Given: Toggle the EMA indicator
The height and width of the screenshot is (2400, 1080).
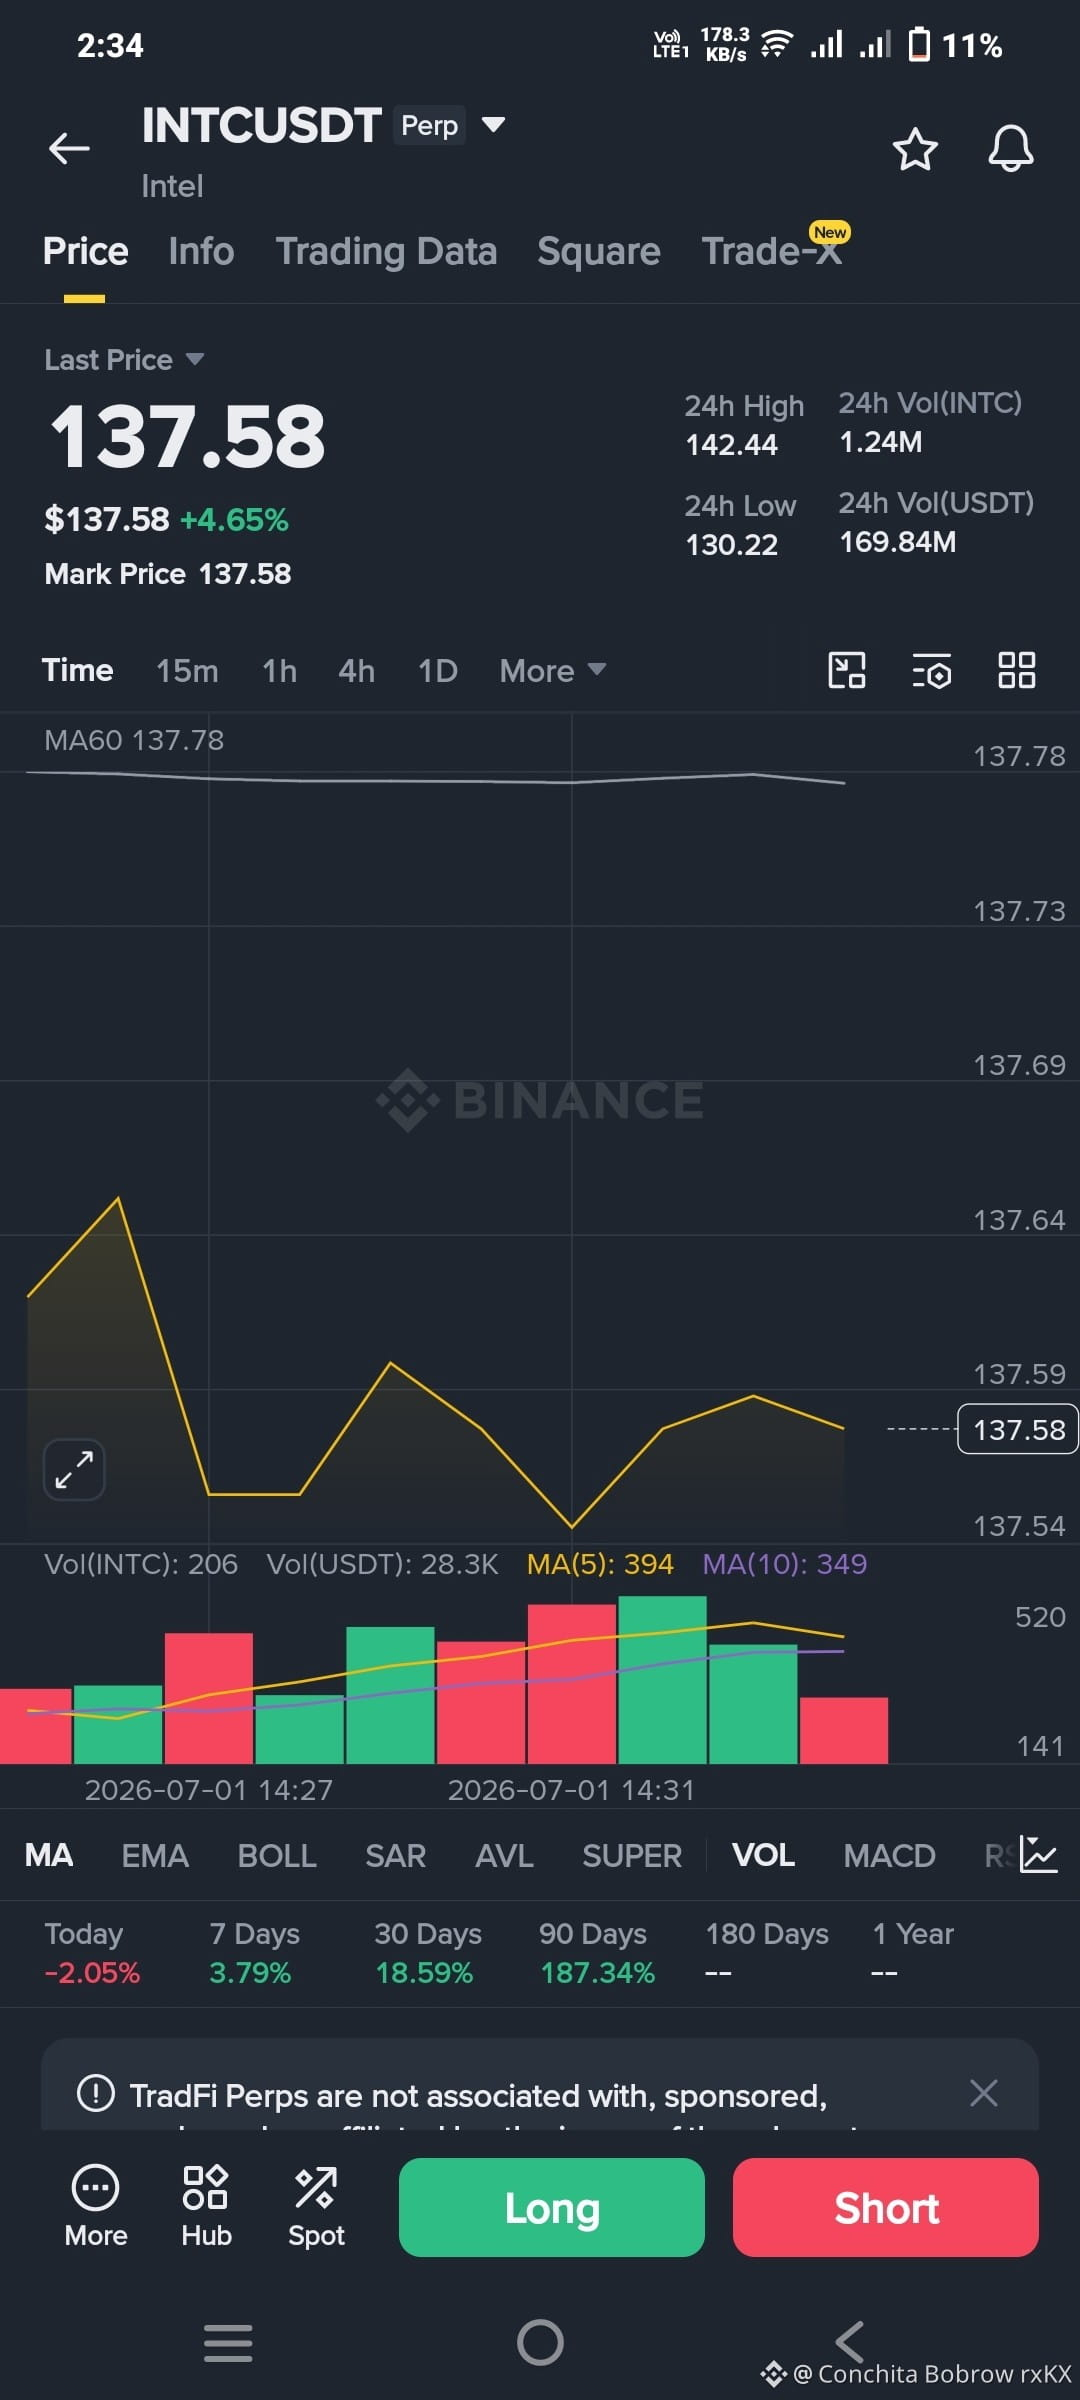Looking at the screenshot, I should (x=155, y=1856).
